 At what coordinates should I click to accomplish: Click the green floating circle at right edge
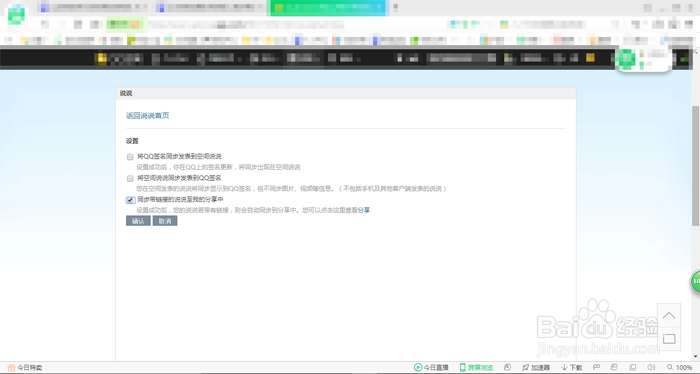(696, 282)
